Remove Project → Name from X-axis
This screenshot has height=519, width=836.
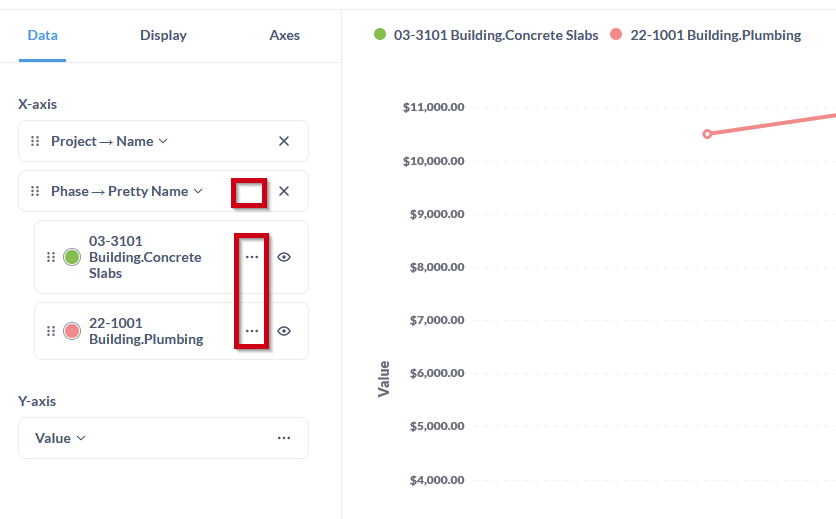pyautogui.click(x=284, y=141)
